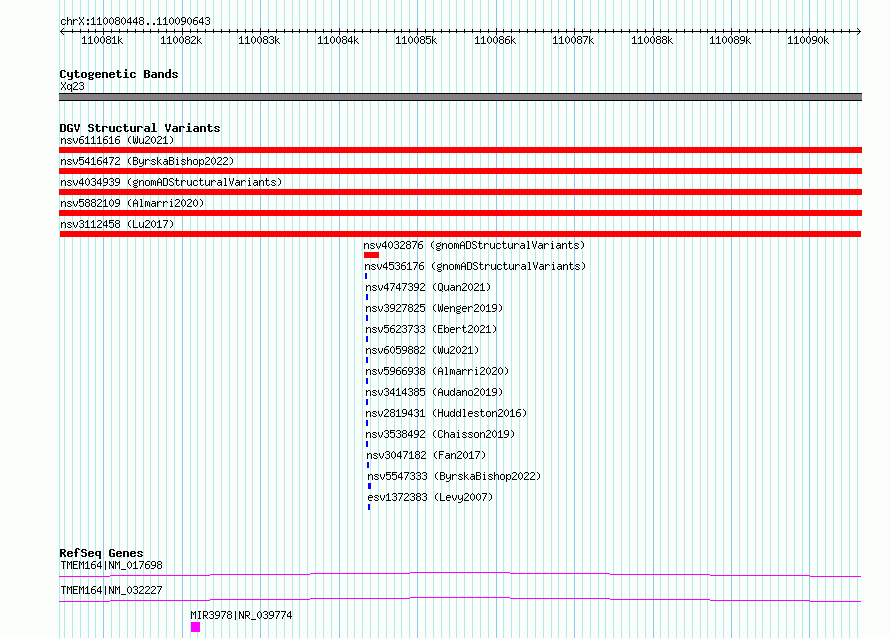Screen dimensions: 890x638
Task: Click the gray Xq23 band bar
Action: (x=460, y=97)
